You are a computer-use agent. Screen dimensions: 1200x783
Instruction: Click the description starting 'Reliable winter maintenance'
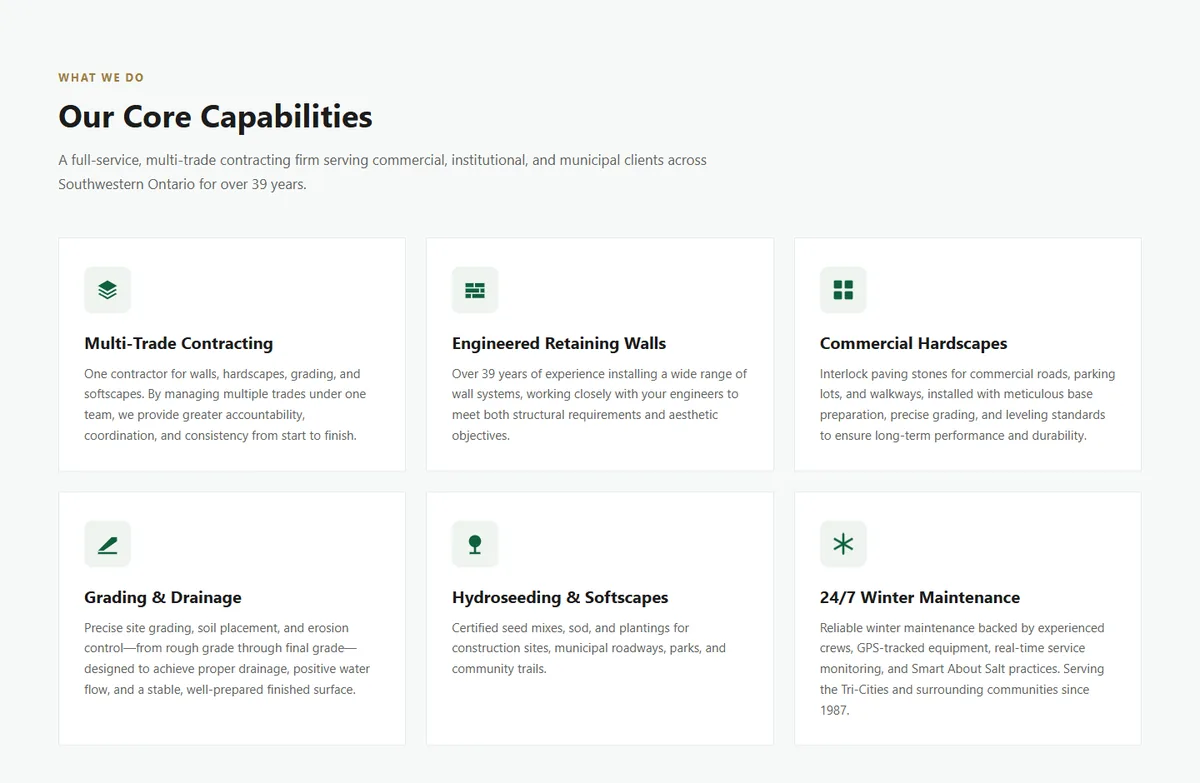(x=962, y=669)
